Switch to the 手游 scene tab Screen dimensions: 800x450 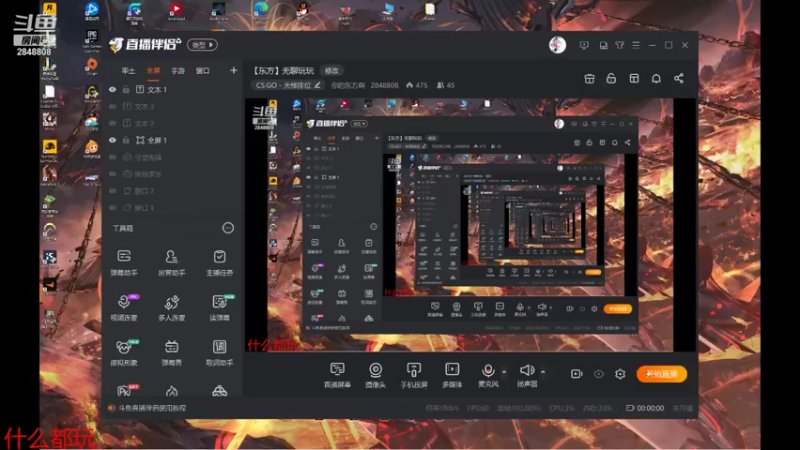coord(178,71)
